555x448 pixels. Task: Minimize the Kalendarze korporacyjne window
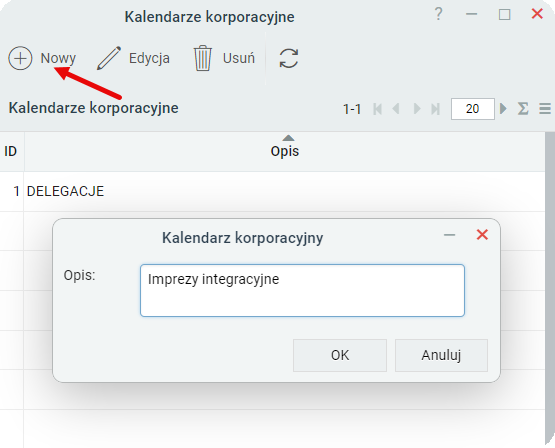tap(471, 14)
